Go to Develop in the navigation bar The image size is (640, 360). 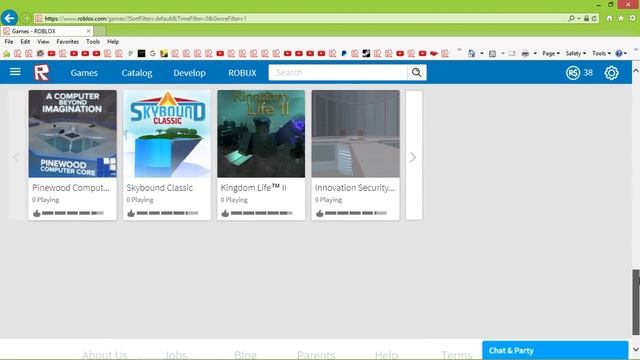[x=189, y=73]
